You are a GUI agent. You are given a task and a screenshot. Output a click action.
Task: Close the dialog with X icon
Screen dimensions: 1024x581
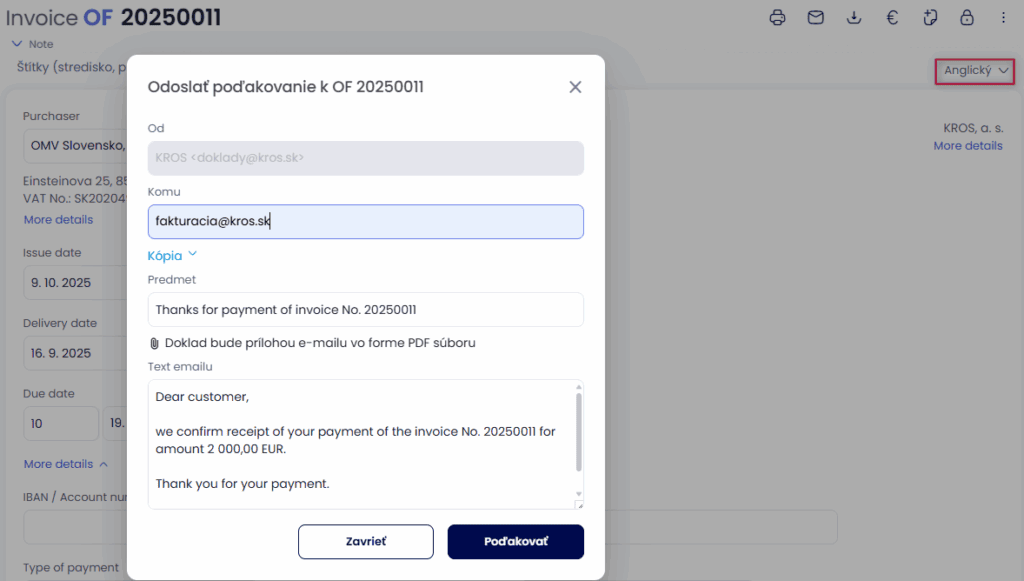[575, 87]
